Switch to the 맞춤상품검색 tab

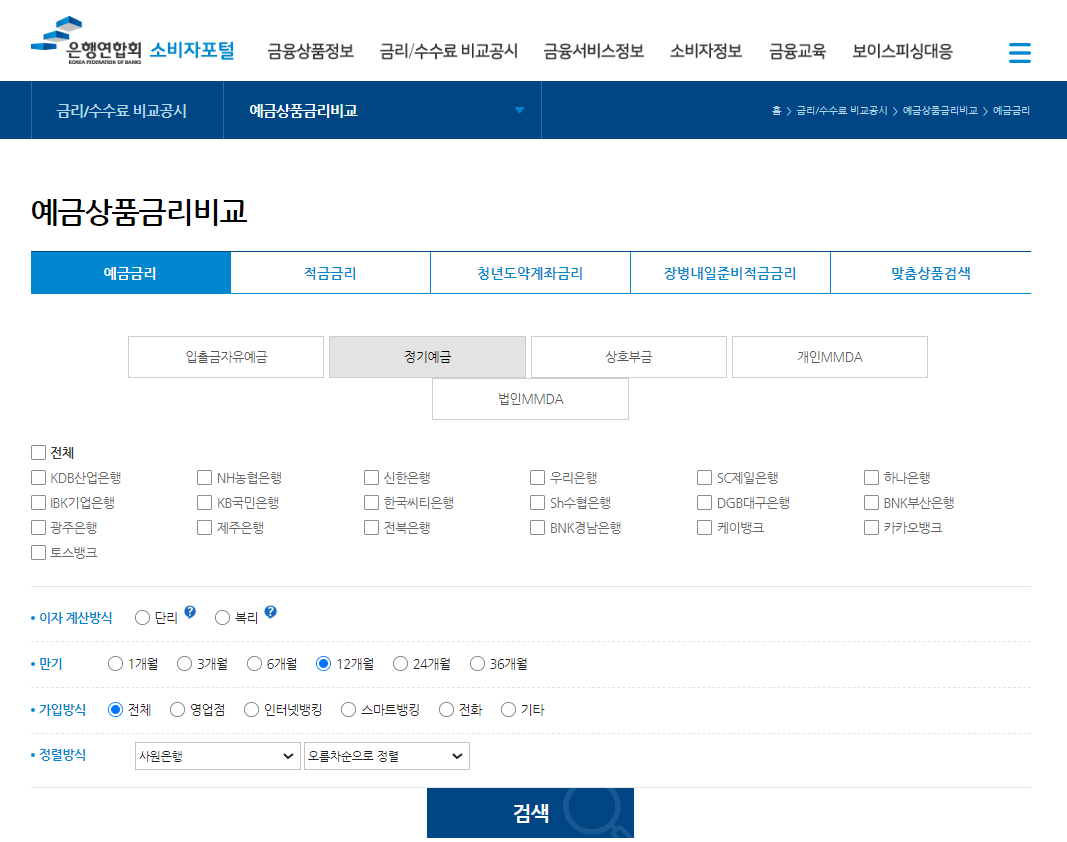point(930,271)
